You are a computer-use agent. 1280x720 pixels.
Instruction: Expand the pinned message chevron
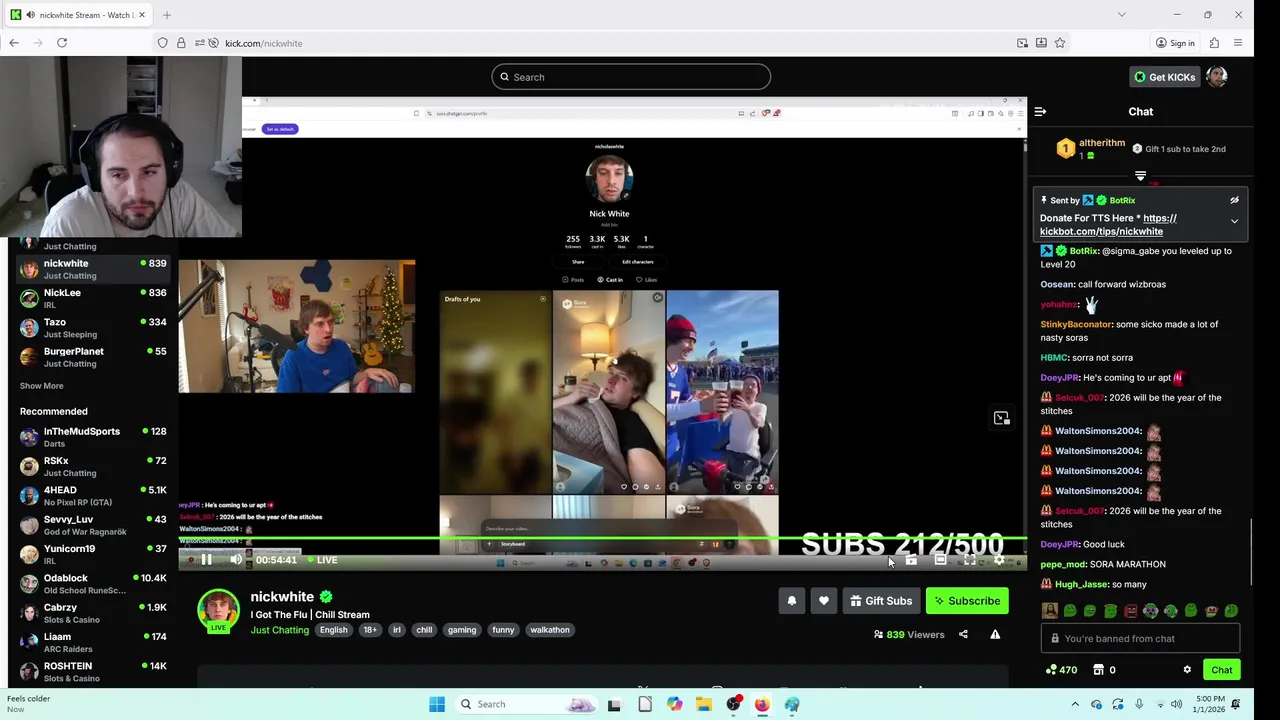click(x=1234, y=221)
